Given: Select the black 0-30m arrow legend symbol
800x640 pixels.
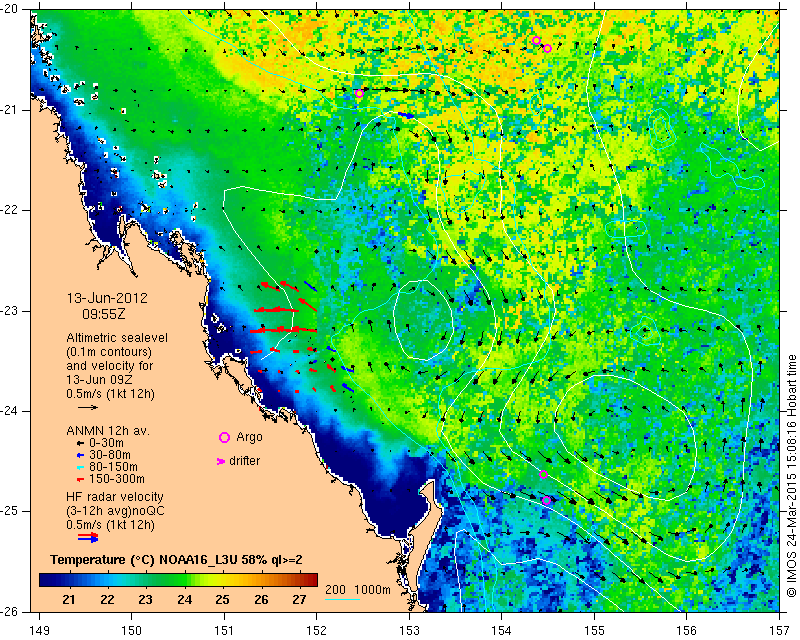Looking at the screenshot, I should 80,444.
